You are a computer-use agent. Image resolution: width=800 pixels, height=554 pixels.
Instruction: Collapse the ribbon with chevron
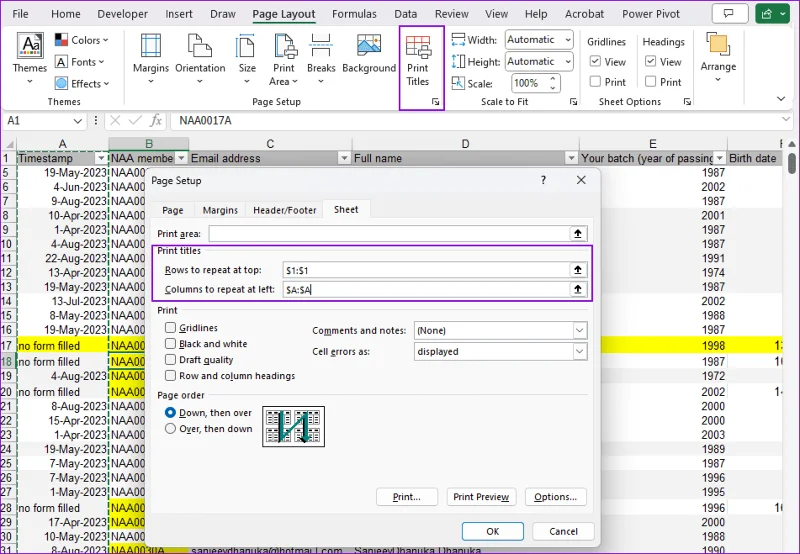click(781, 98)
